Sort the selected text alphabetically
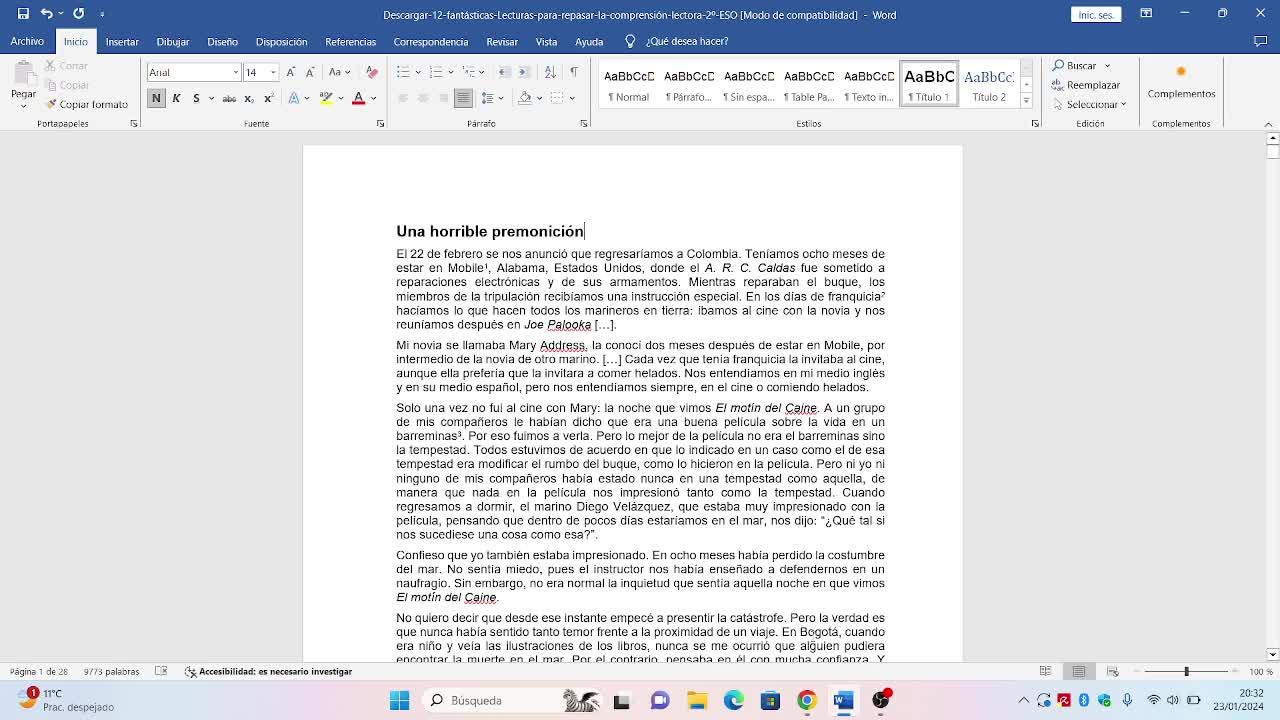Image resolution: width=1280 pixels, height=720 pixels. click(550, 72)
